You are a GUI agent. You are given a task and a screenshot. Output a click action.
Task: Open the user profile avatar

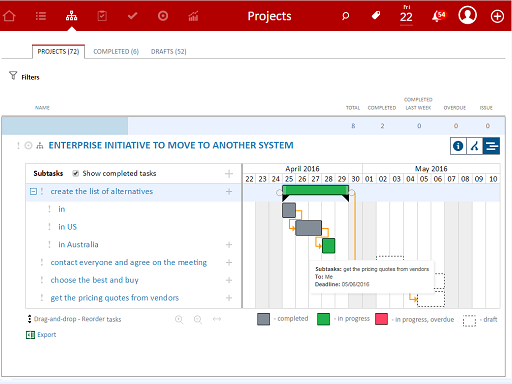pos(467,15)
